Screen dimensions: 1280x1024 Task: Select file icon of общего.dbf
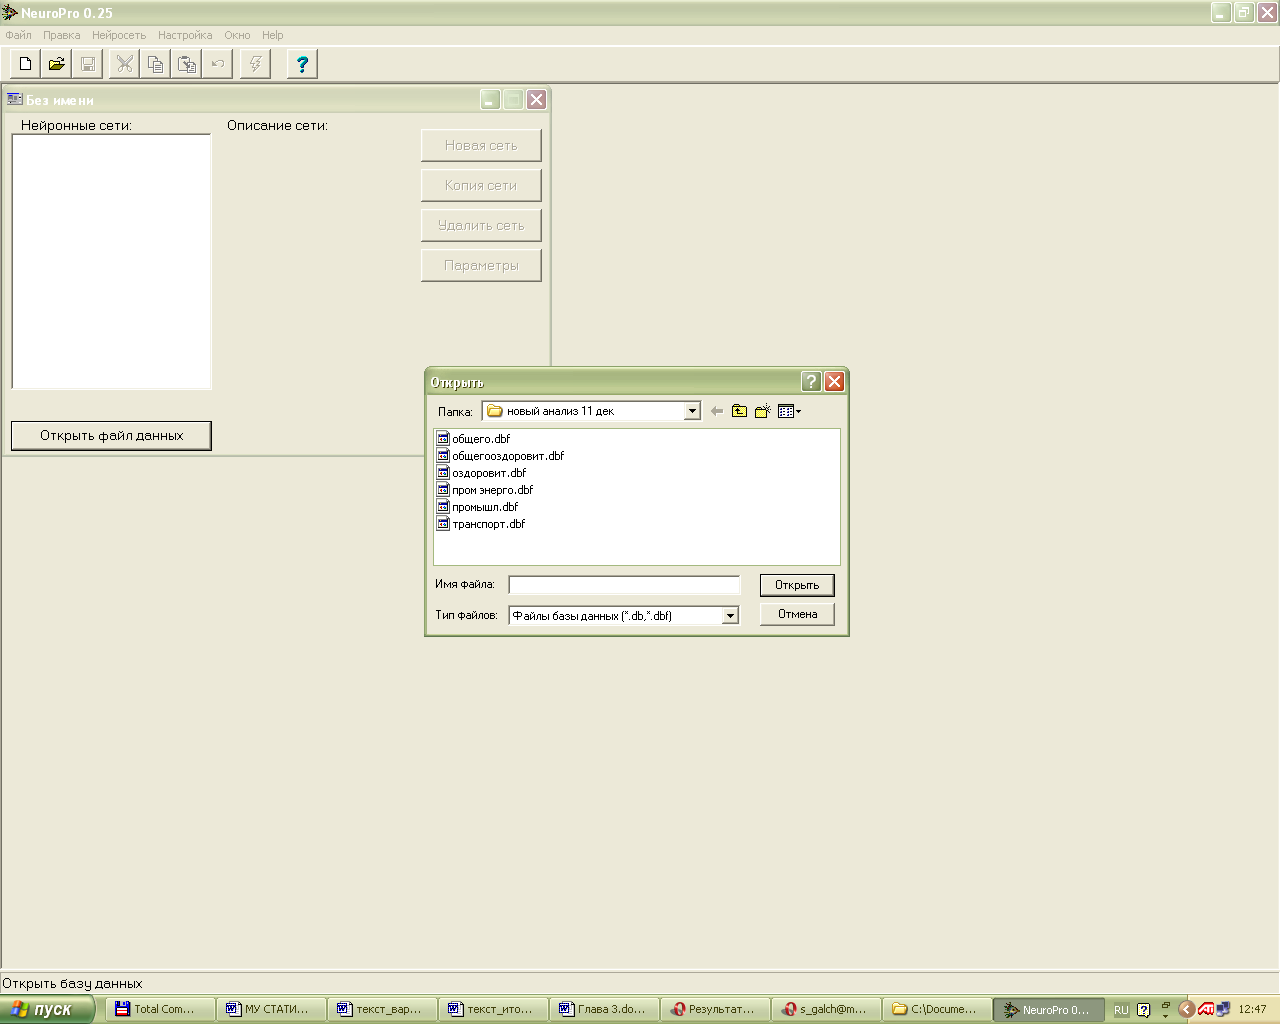[443, 438]
